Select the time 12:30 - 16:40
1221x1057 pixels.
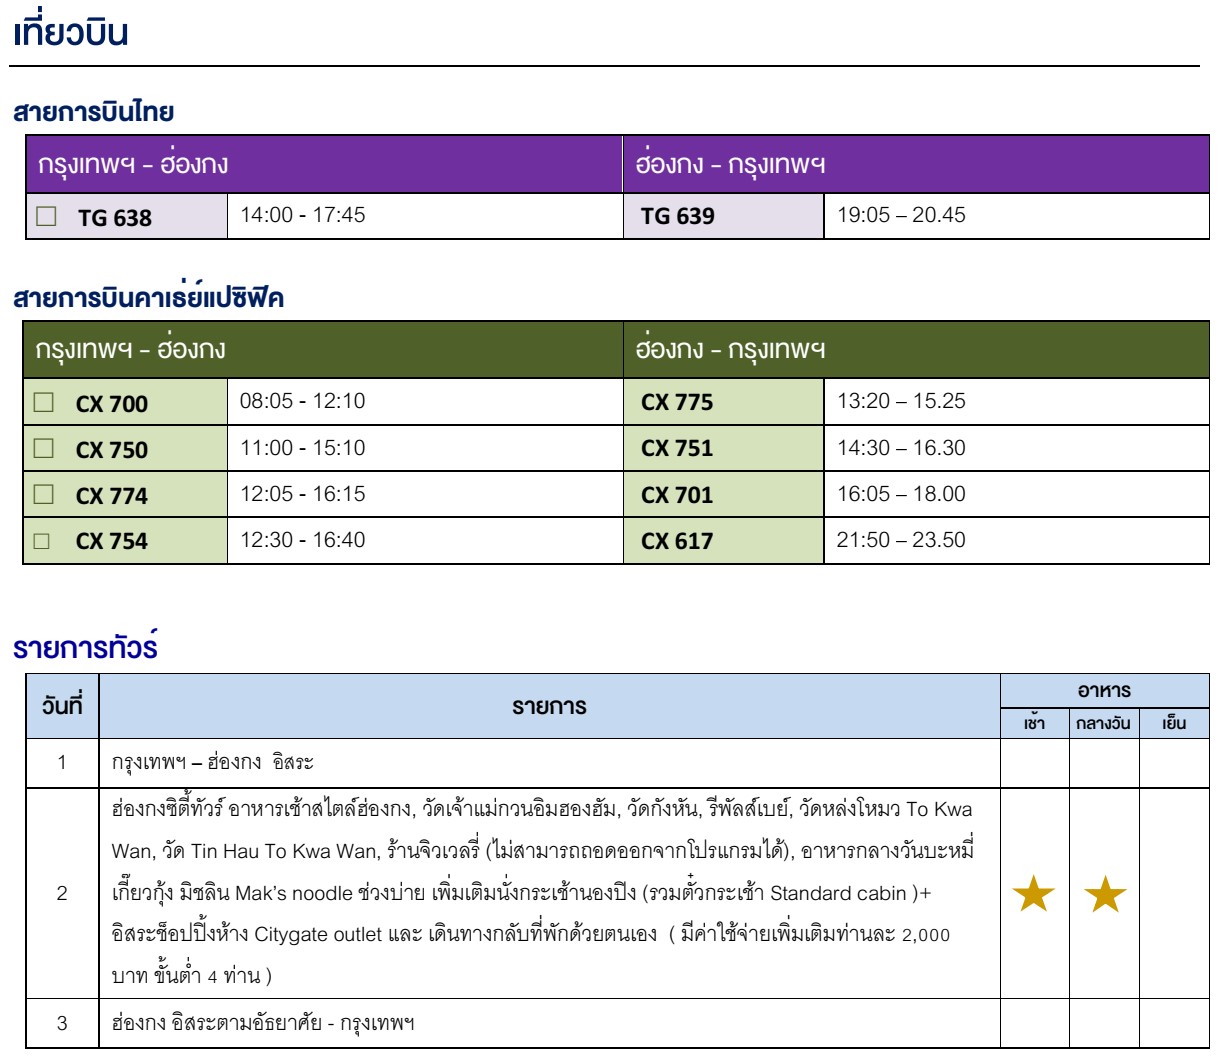pyautogui.click(x=302, y=539)
